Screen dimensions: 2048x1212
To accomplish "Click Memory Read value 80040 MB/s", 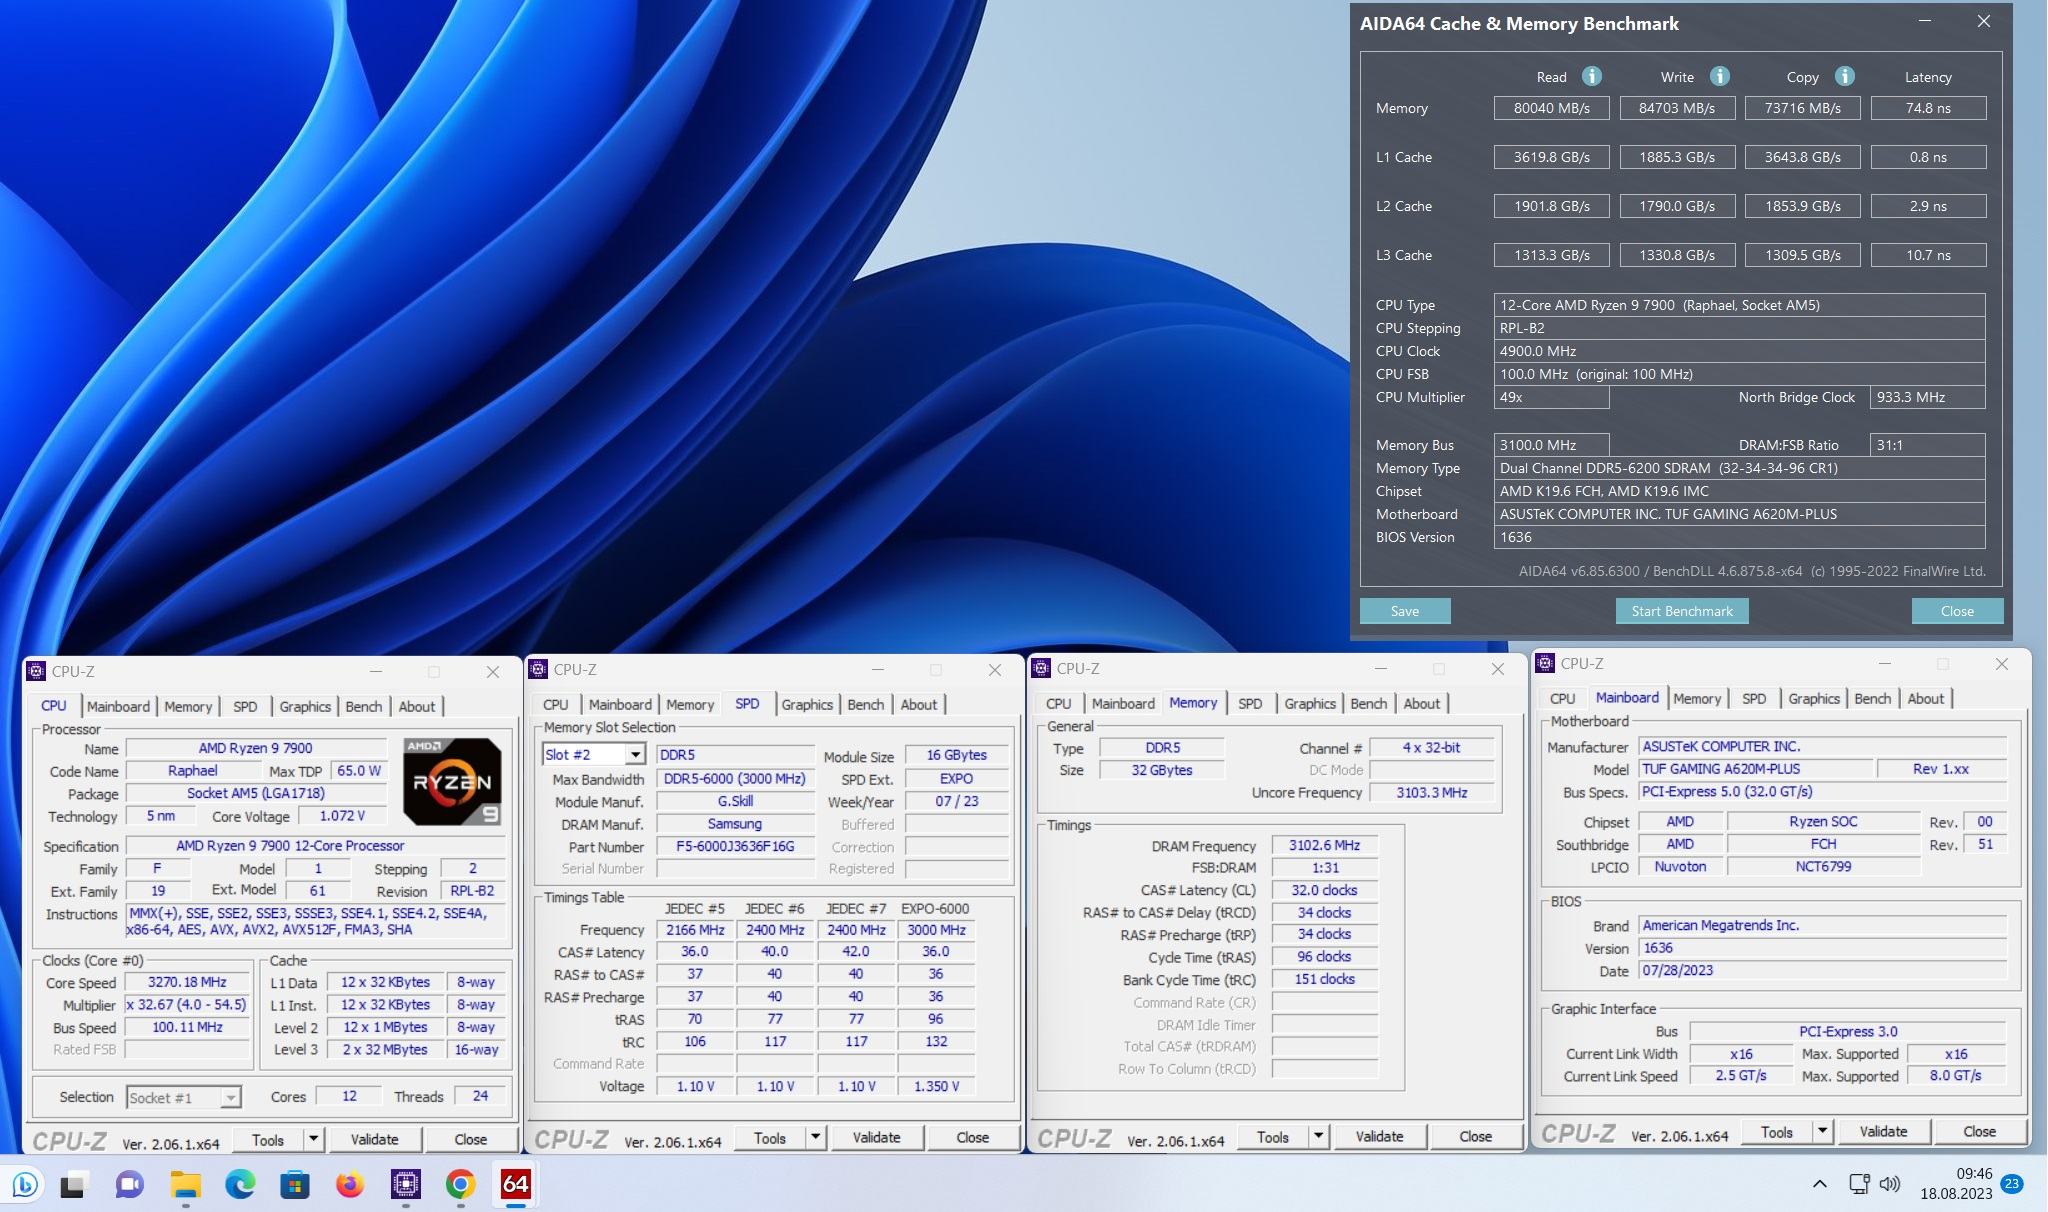I will (x=1551, y=108).
